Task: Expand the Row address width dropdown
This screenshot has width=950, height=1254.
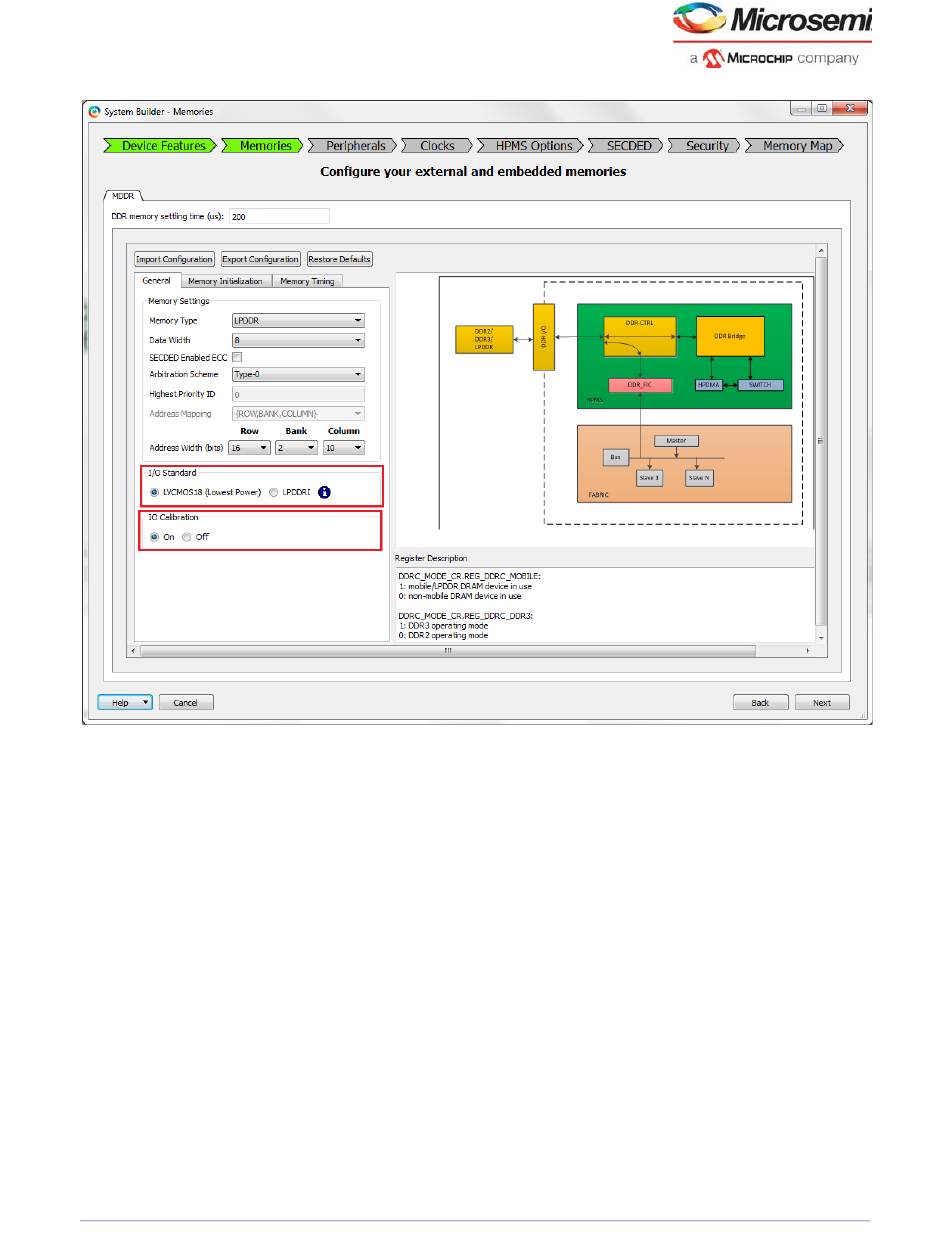Action: (250, 448)
